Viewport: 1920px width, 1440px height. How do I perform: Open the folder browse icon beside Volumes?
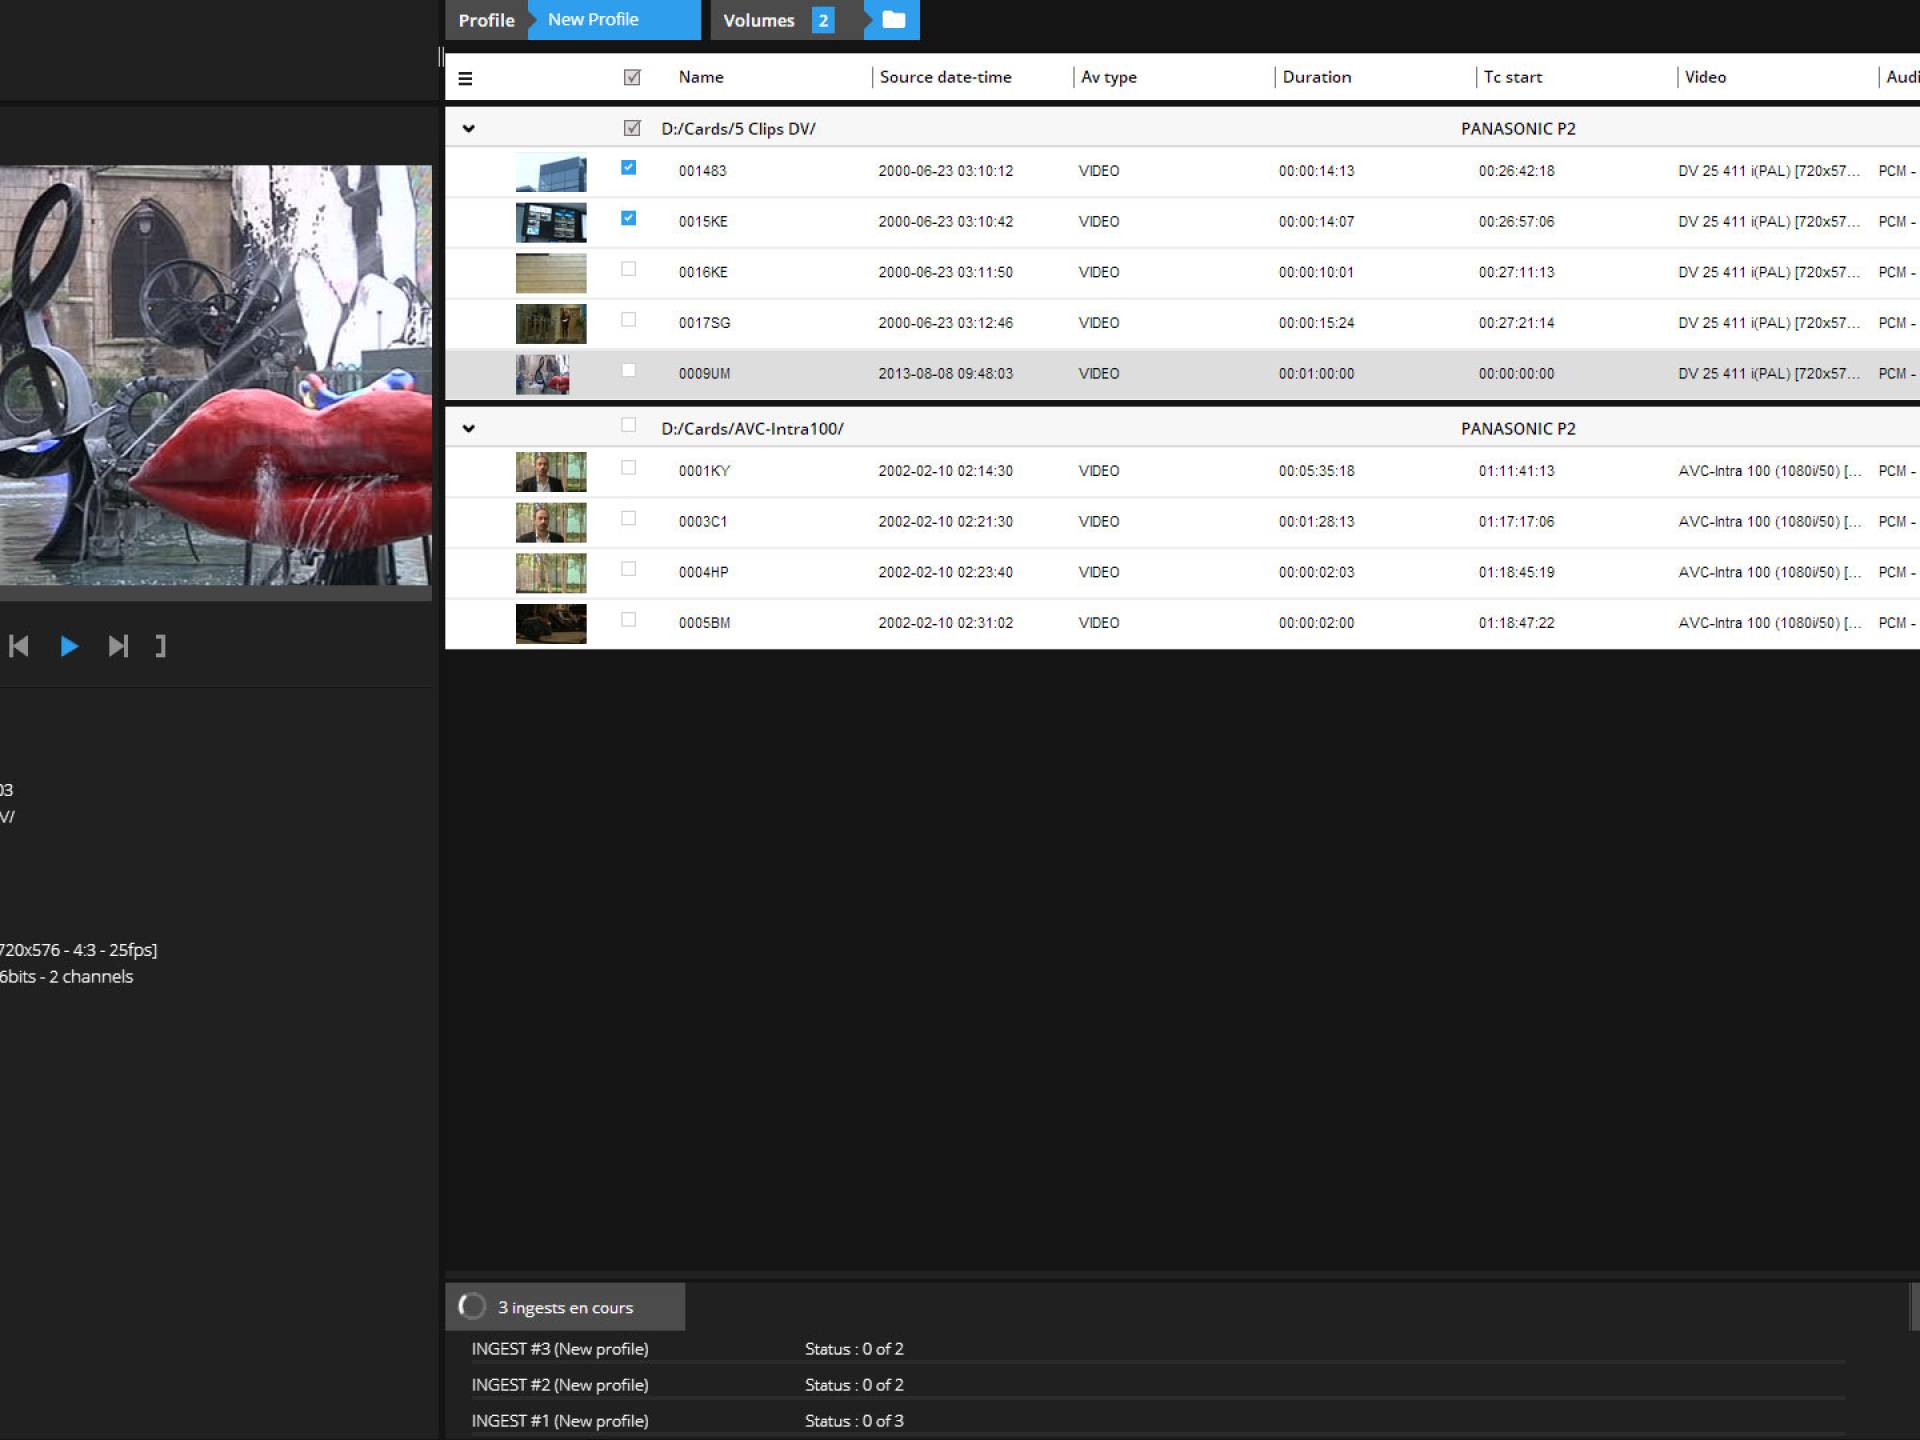893,20
